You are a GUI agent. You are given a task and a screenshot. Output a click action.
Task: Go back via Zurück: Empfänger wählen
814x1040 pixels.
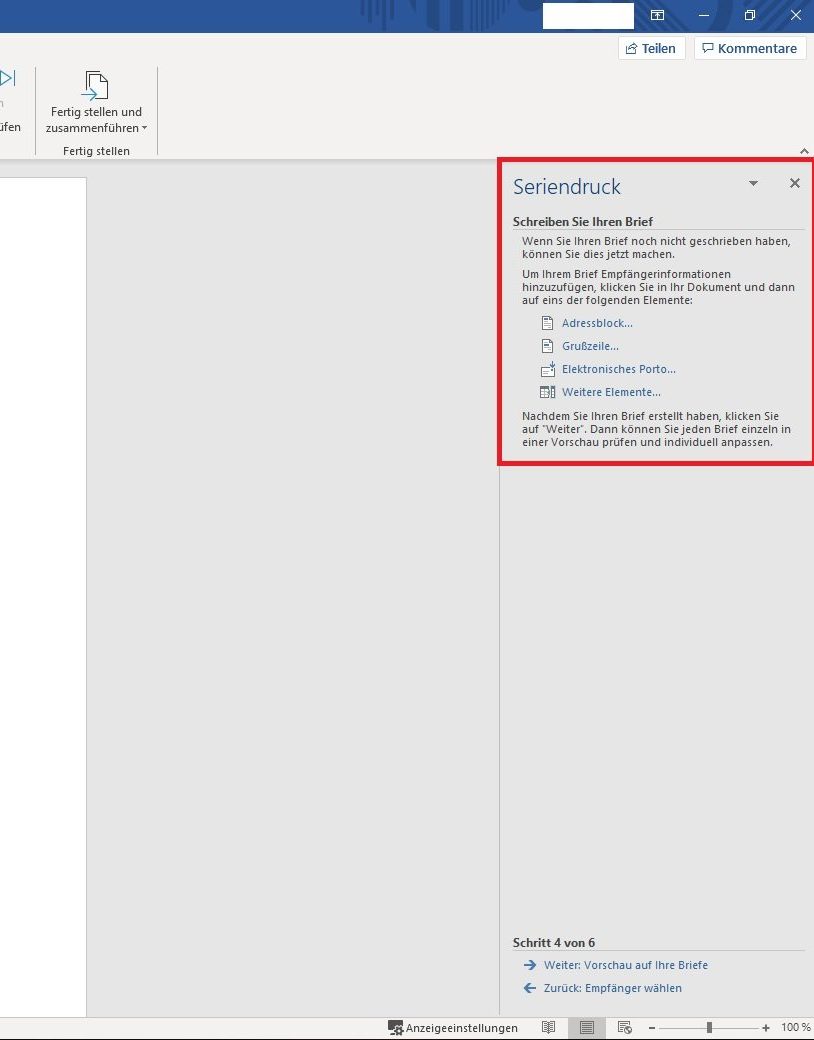click(x=612, y=988)
